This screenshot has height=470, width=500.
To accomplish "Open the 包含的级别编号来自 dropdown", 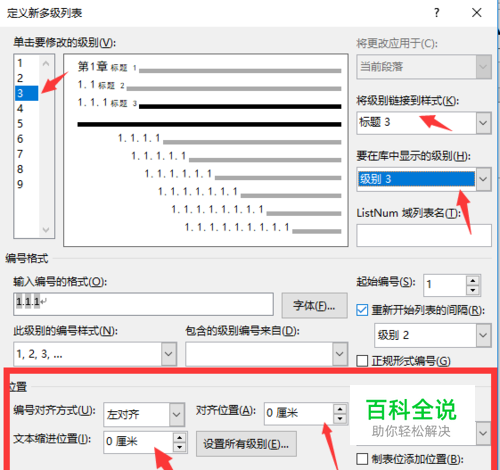I will pyautogui.click(x=340, y=354).
